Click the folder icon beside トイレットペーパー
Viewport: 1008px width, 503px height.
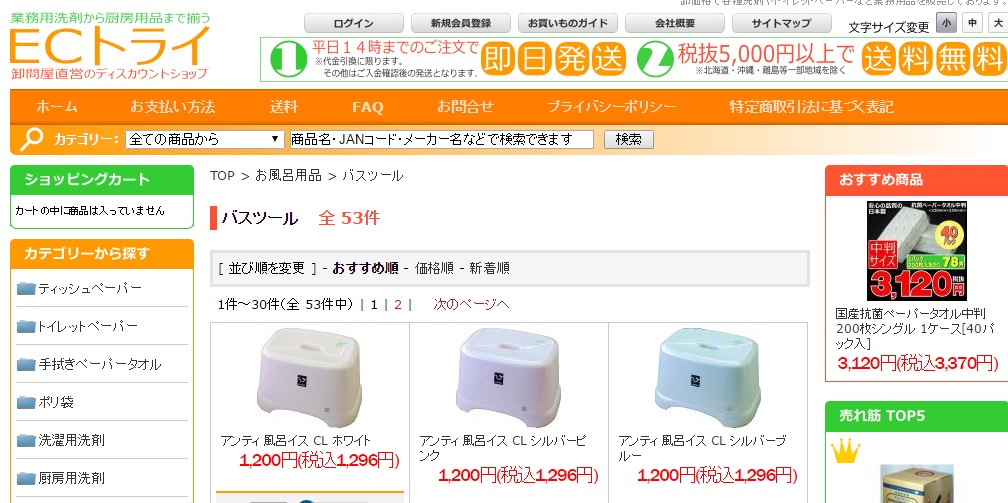[26, 326]
